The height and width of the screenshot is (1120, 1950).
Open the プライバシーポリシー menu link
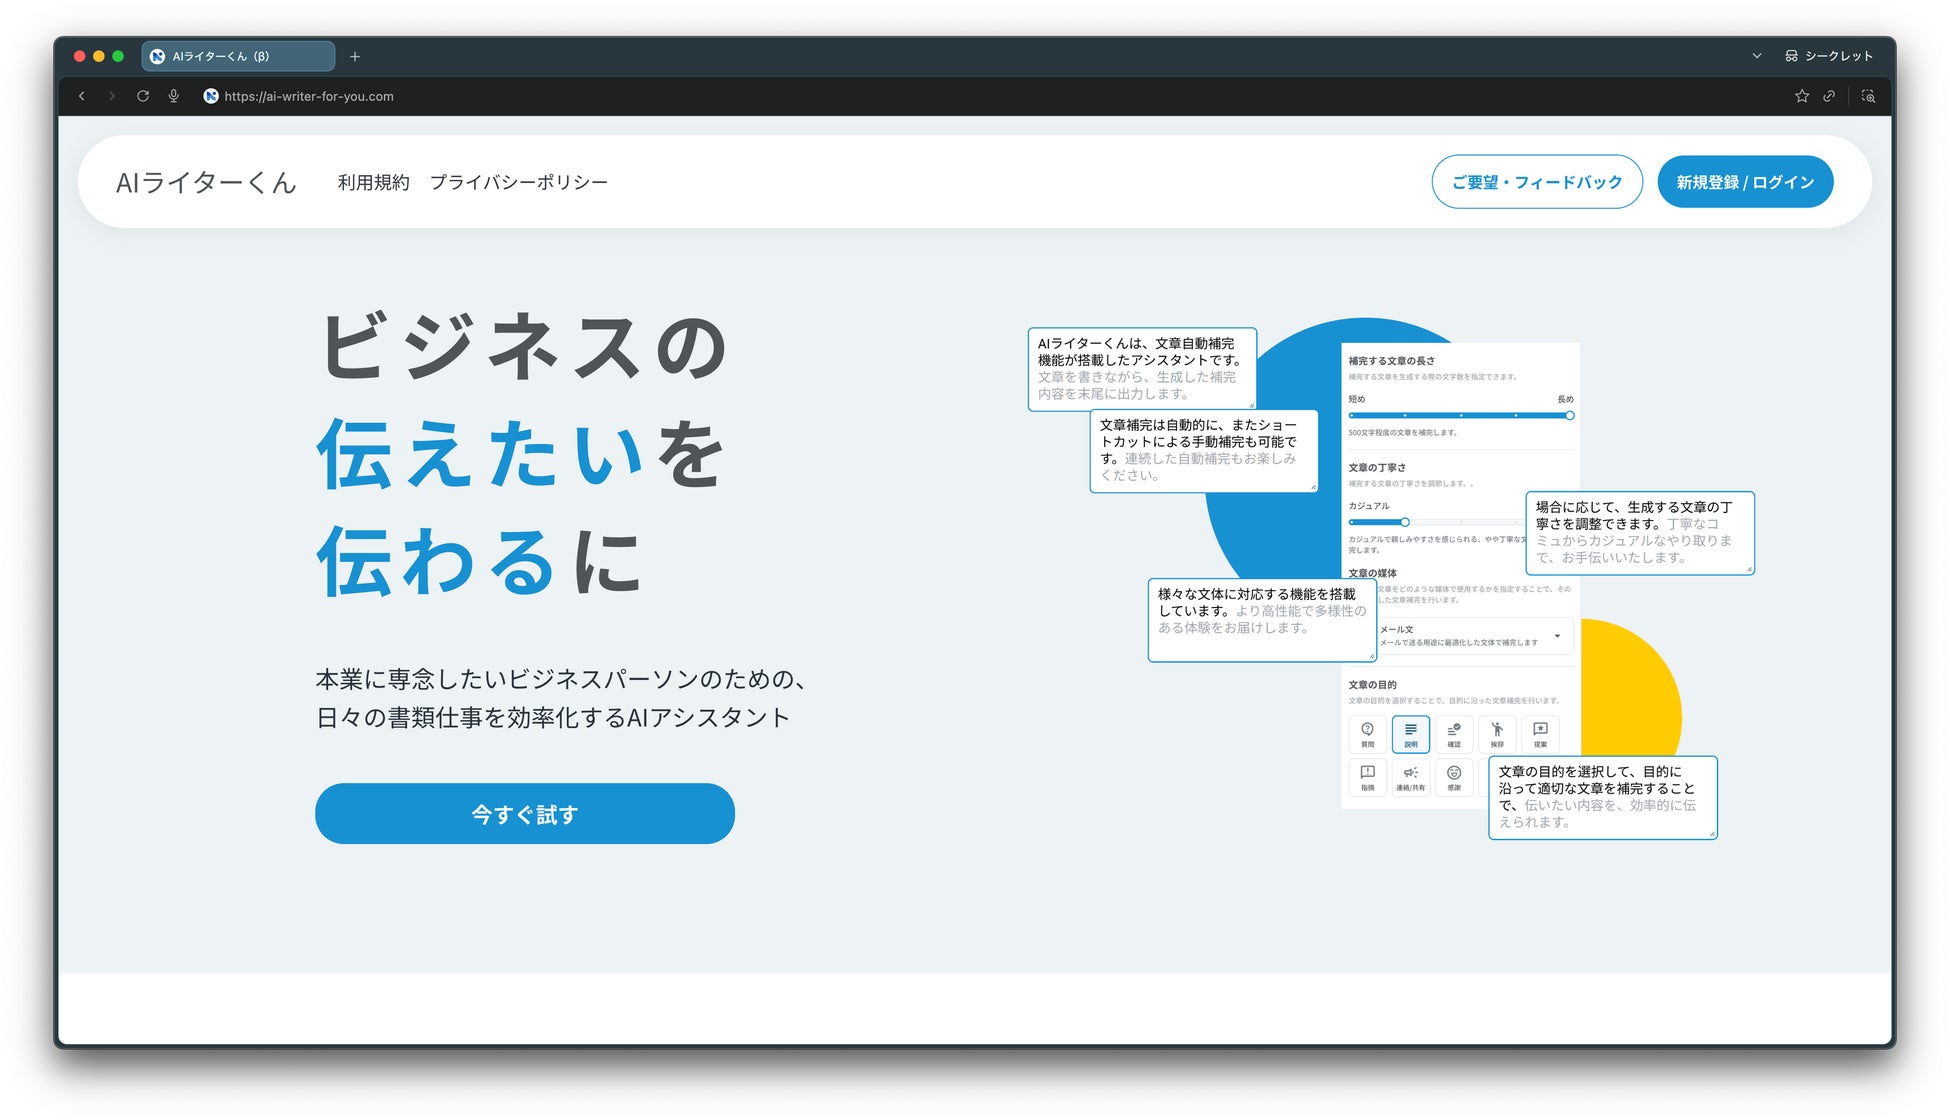click(518, 182)
